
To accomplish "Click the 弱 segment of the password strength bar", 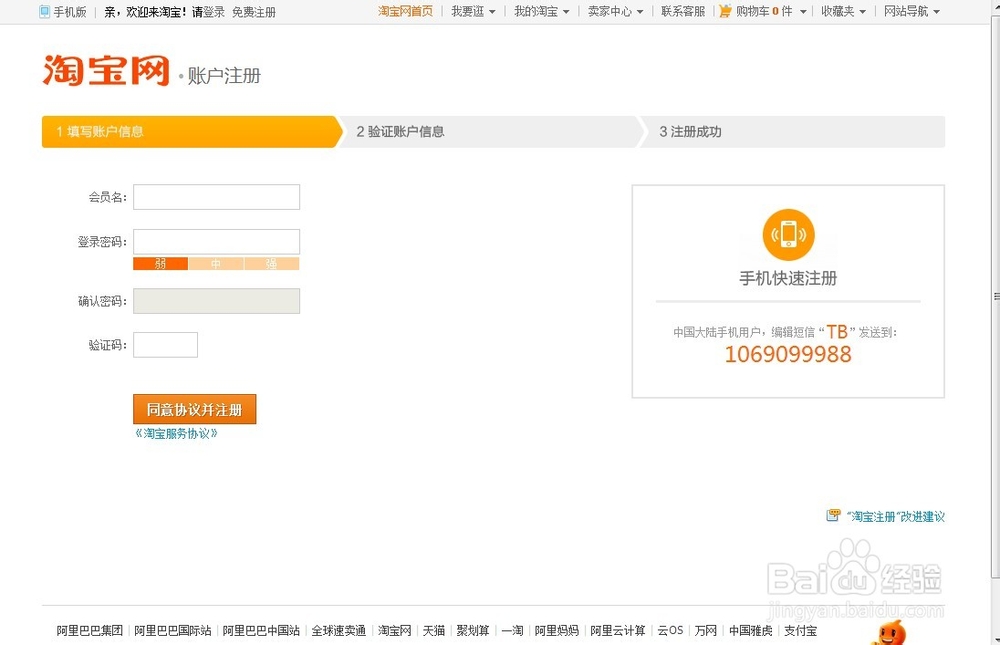I will coord(159,263).
